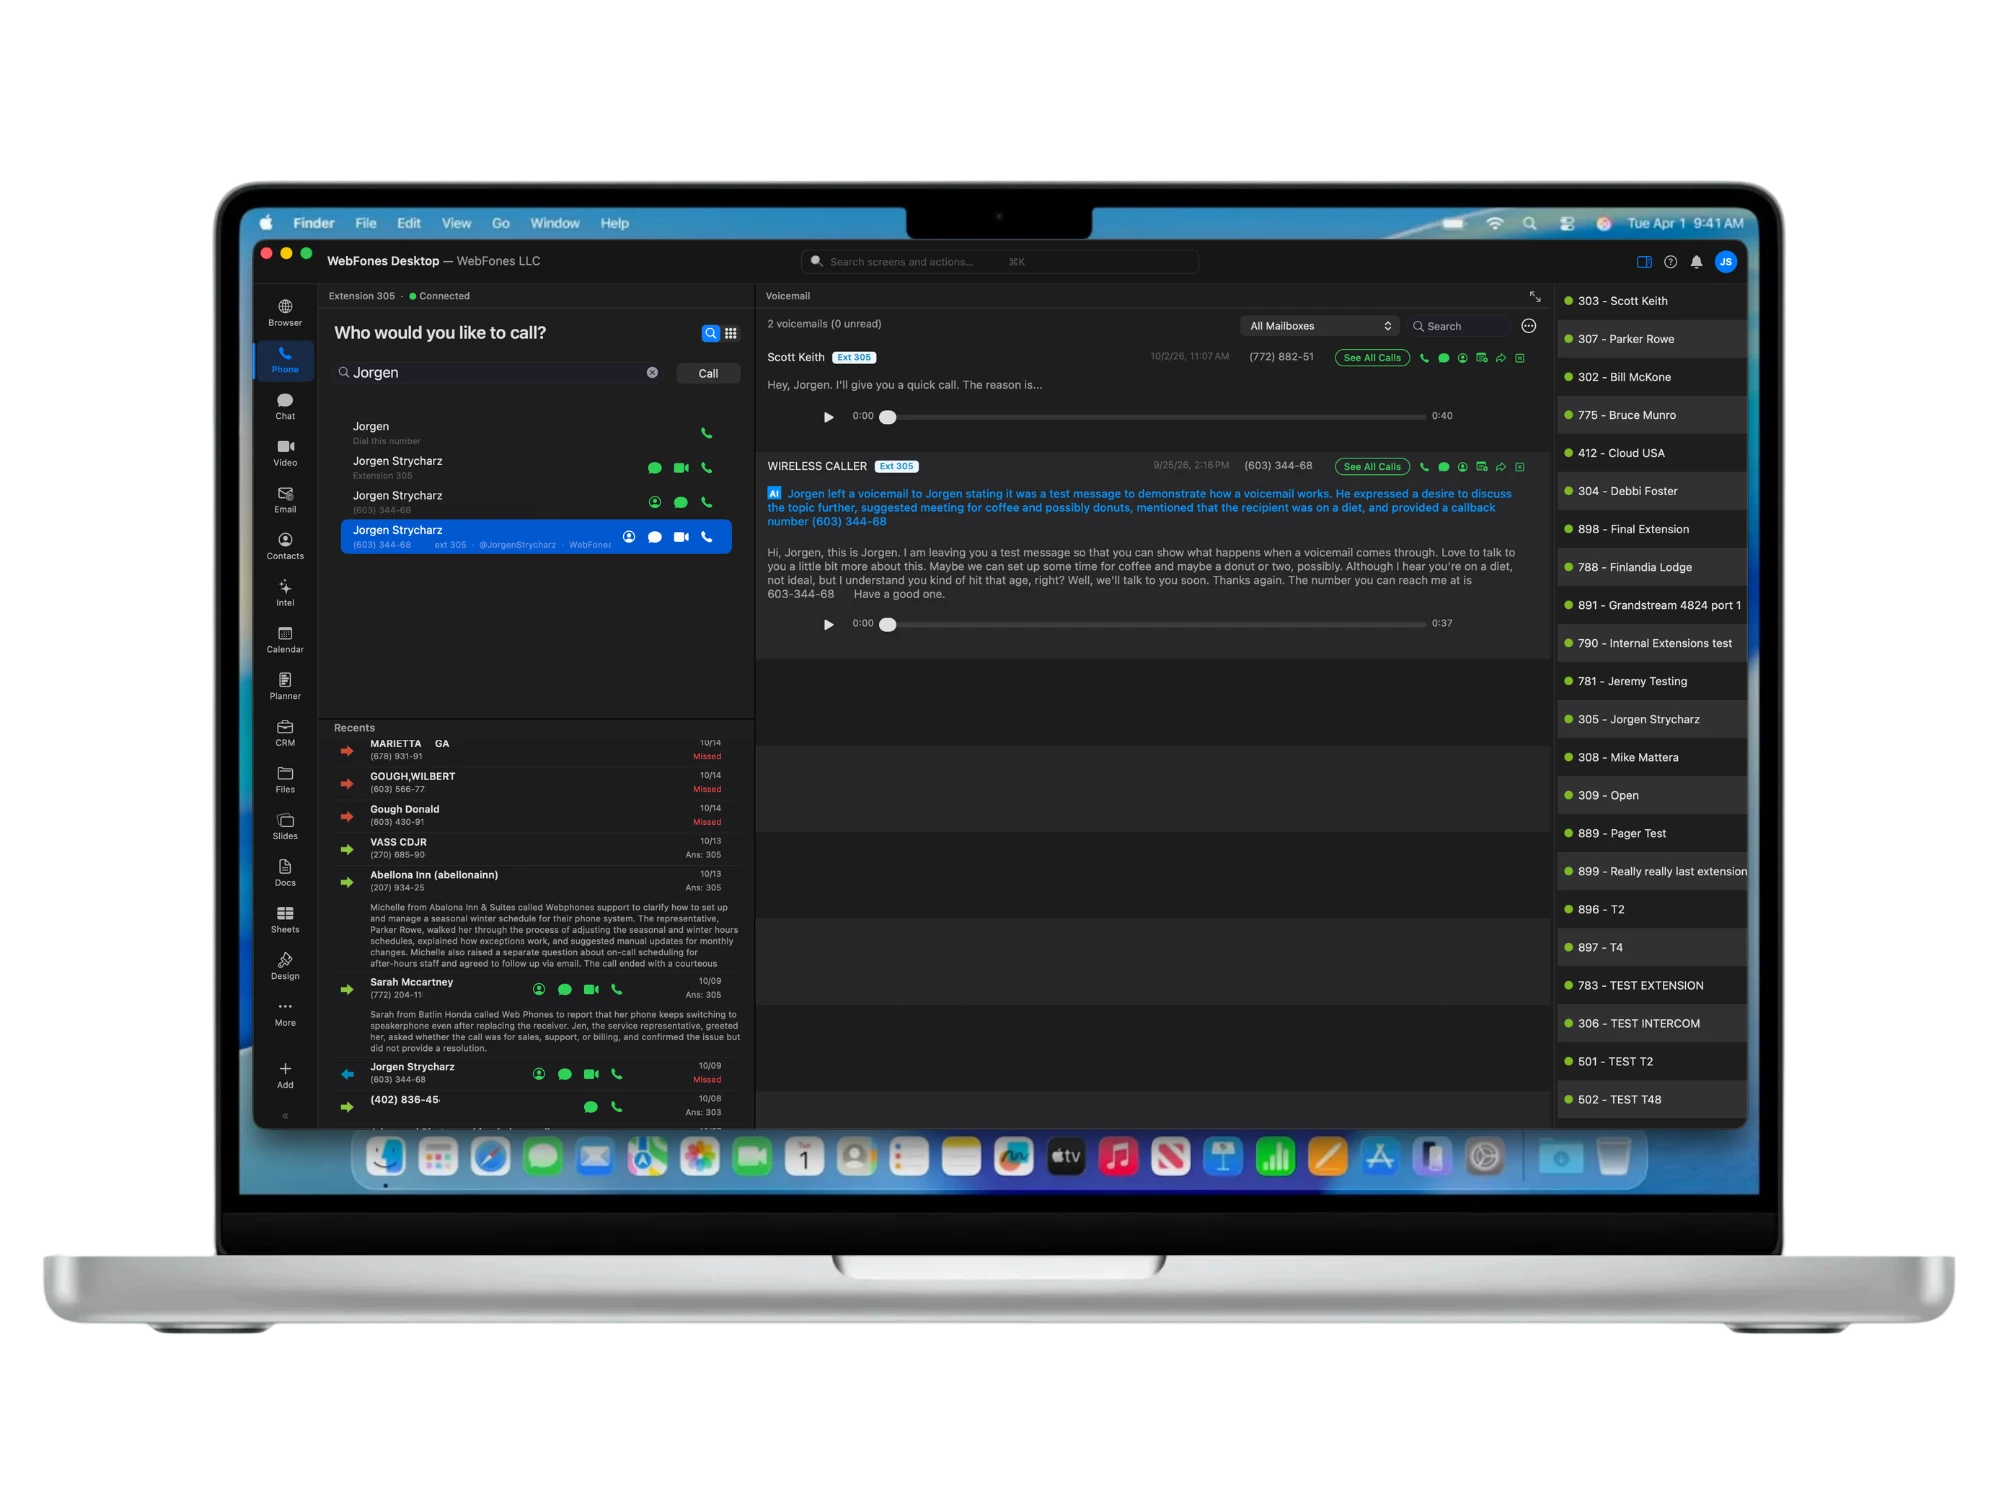Expand the Voicemail panel to fullscreen
Image resolution: width=2000 pixels, height=1500 pixels.
point(1535,296)
